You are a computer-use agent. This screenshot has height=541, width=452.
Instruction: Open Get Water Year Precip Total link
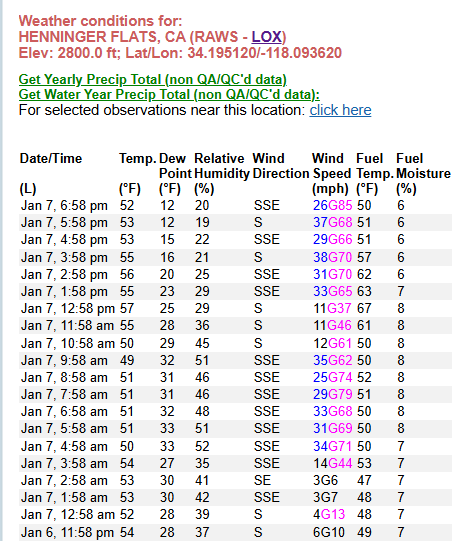point(169,95)
